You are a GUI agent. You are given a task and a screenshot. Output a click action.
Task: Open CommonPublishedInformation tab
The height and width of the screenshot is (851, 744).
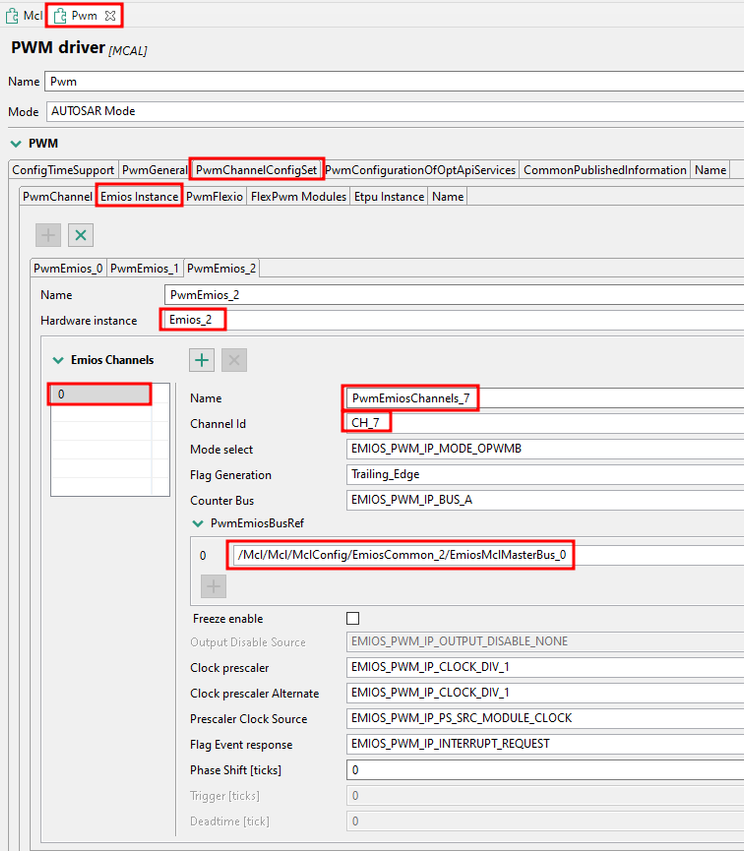(605, 170)
